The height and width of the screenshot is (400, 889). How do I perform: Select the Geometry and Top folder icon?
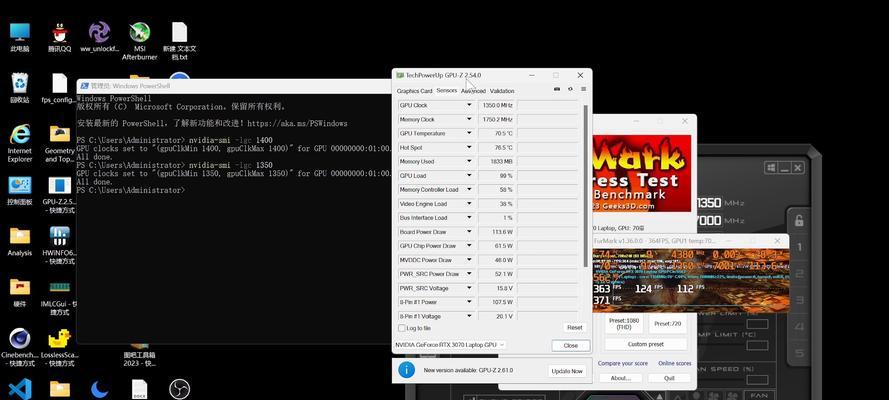pos(60,143)
